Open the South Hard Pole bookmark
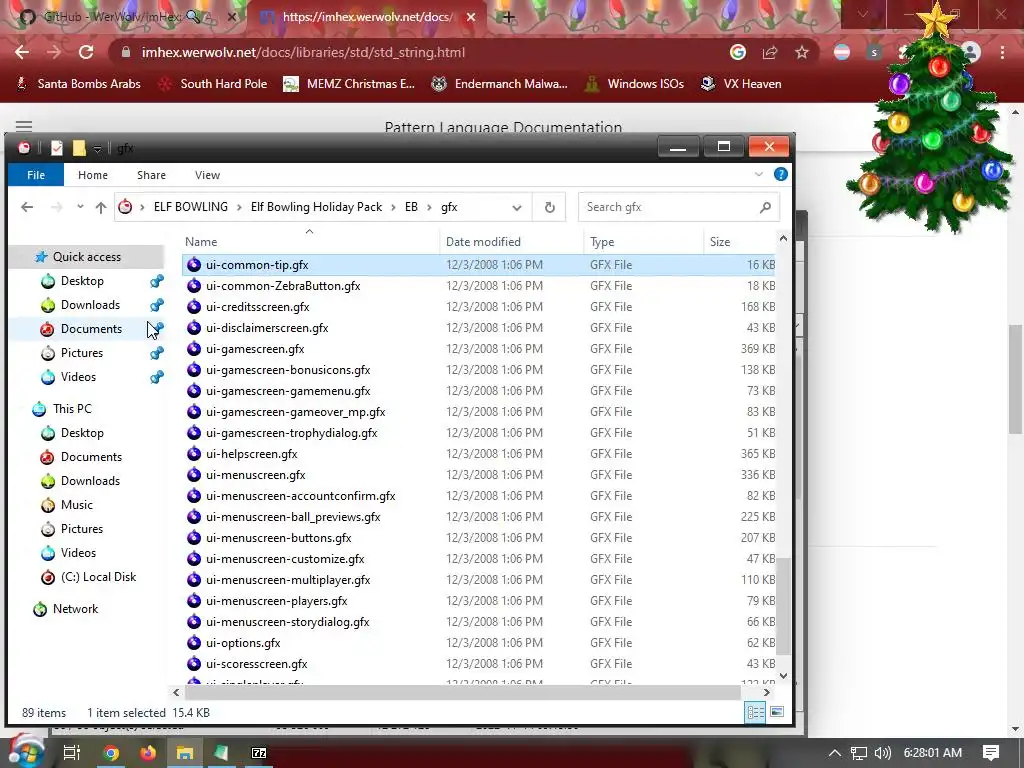Screen dimensions: 1024x768 [214, 84]
